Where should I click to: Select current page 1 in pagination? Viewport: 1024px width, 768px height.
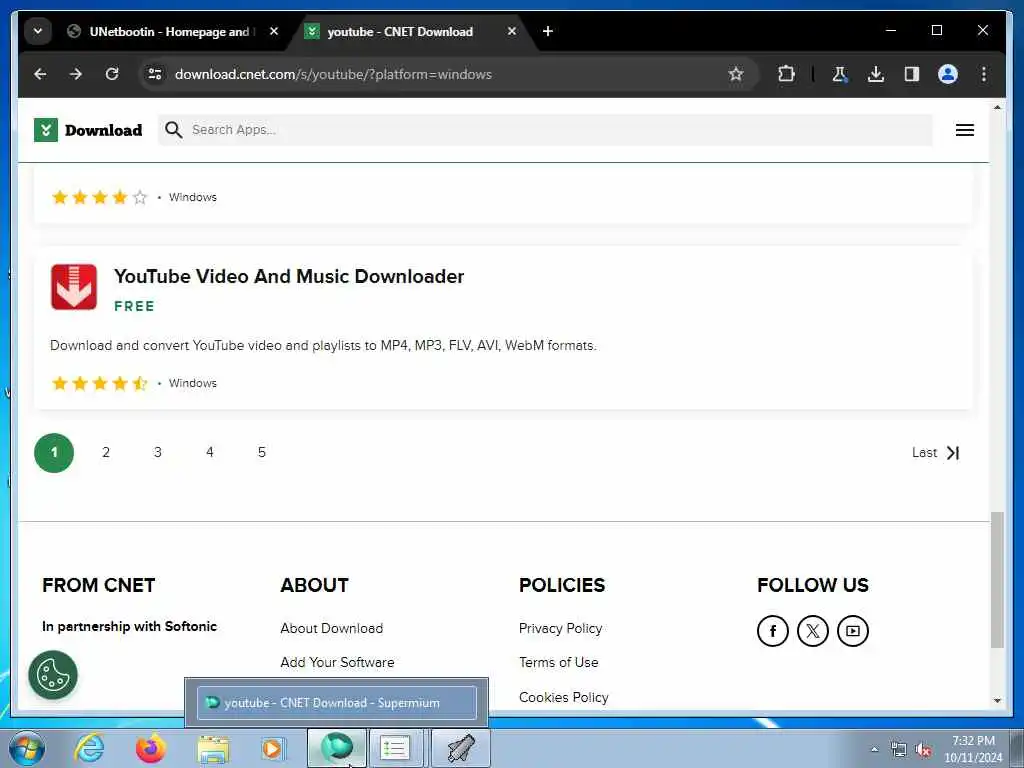[54, 453]
